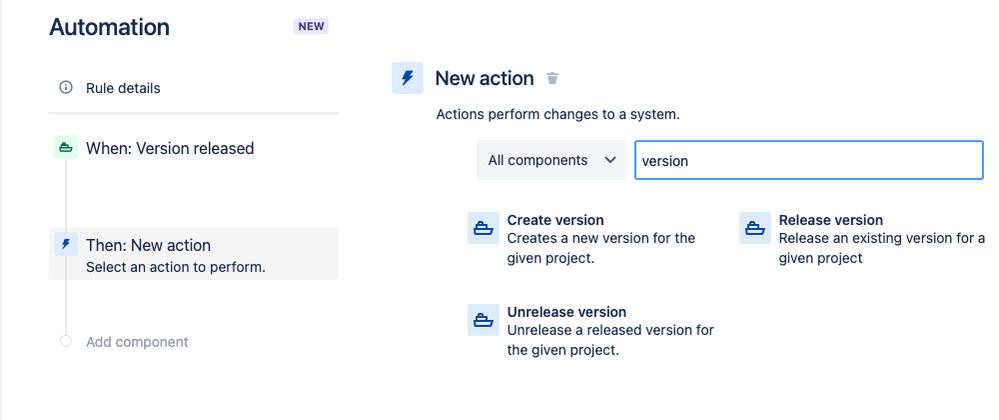Click the Add component label
Image resolution: width=999 pixels, height=420 pixels.
137,342
